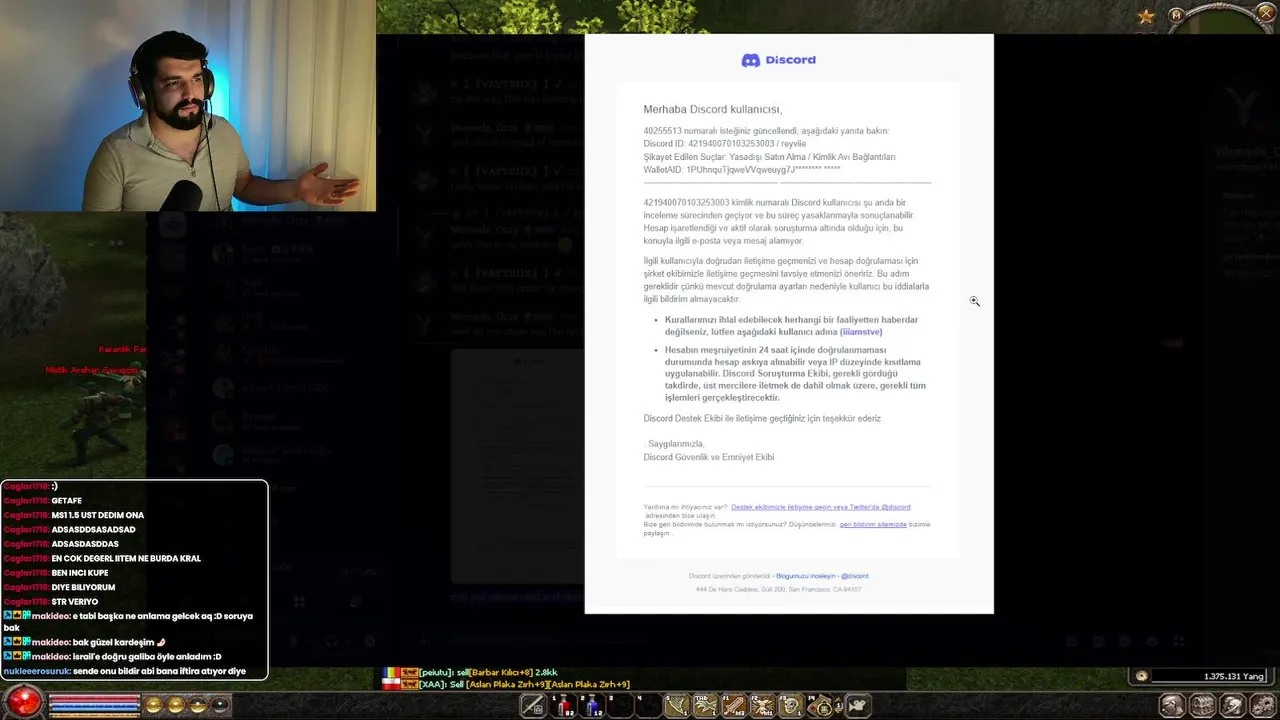Click the Polish flag beside XAA's message
The width and height of the screenshot is (1280, 720).
click(x=392, y=684)
